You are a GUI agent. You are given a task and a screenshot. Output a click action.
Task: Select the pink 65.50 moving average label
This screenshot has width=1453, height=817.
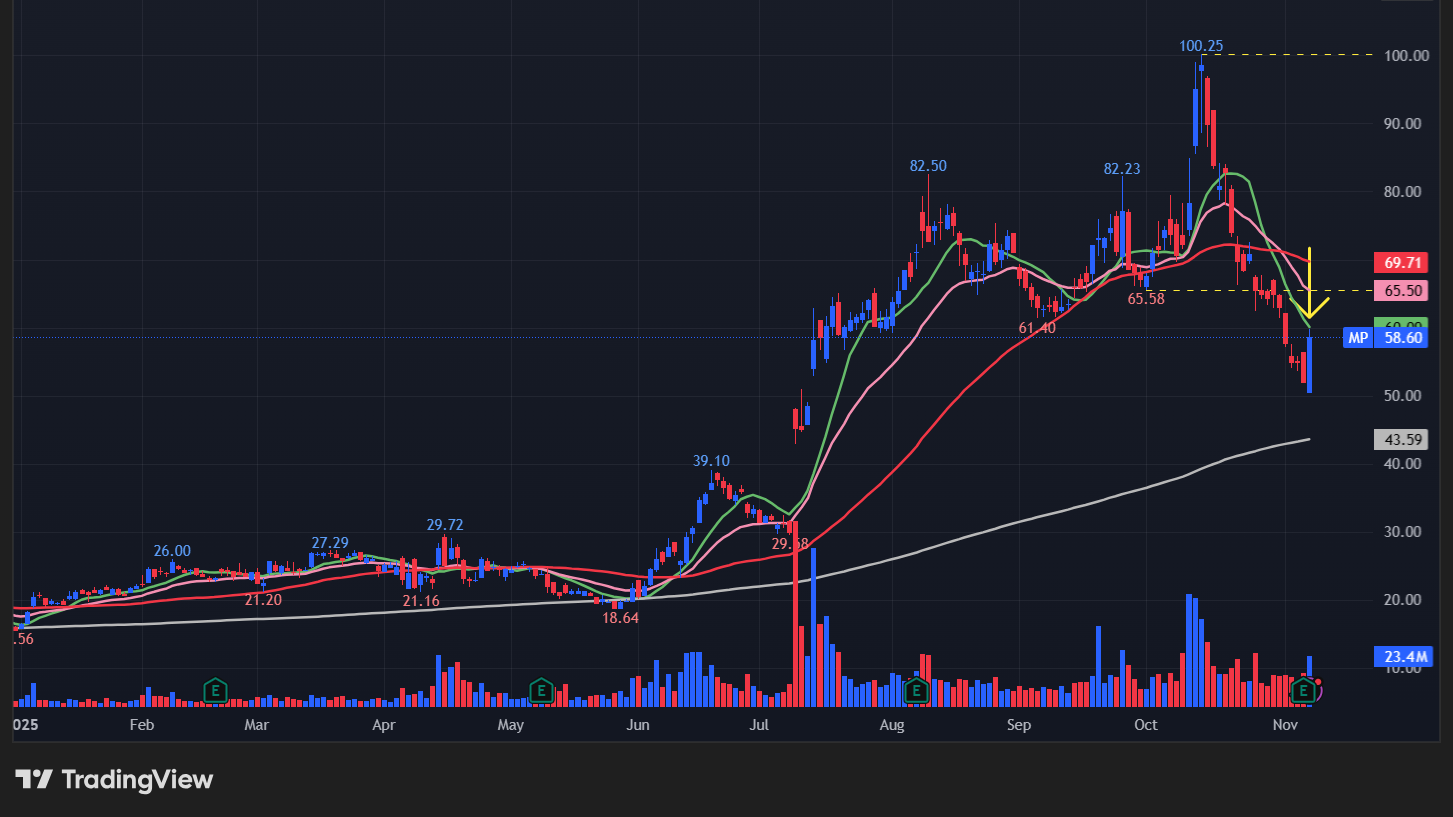(1404, 291)
